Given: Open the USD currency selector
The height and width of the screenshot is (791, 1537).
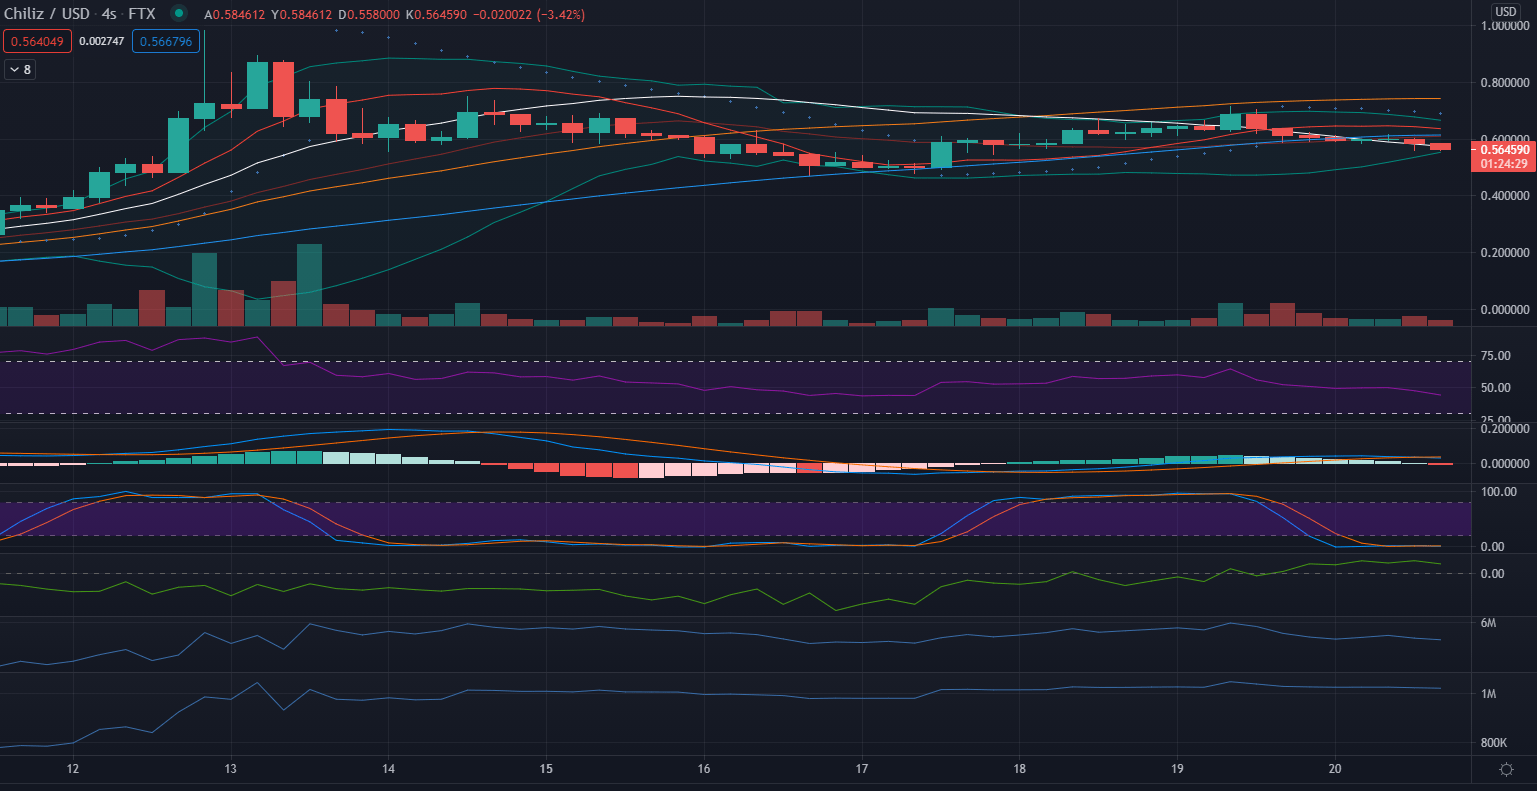Looking at the screenshot, I should tap(1506, 11).
